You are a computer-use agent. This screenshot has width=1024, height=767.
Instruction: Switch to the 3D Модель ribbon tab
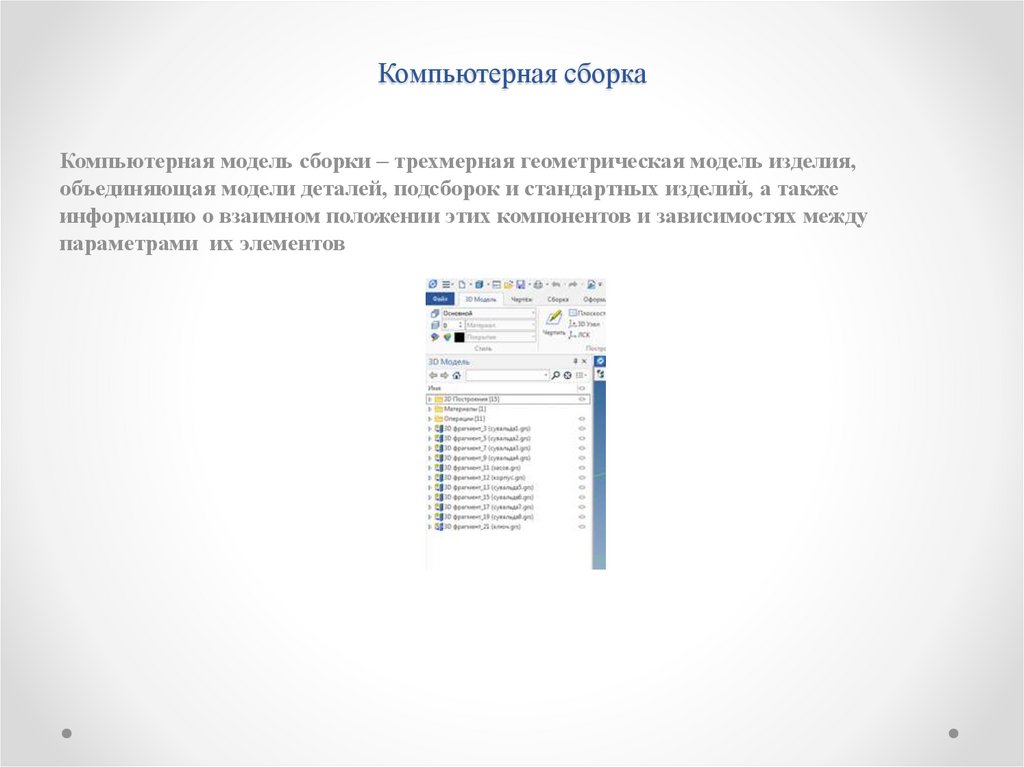(481, 299)
